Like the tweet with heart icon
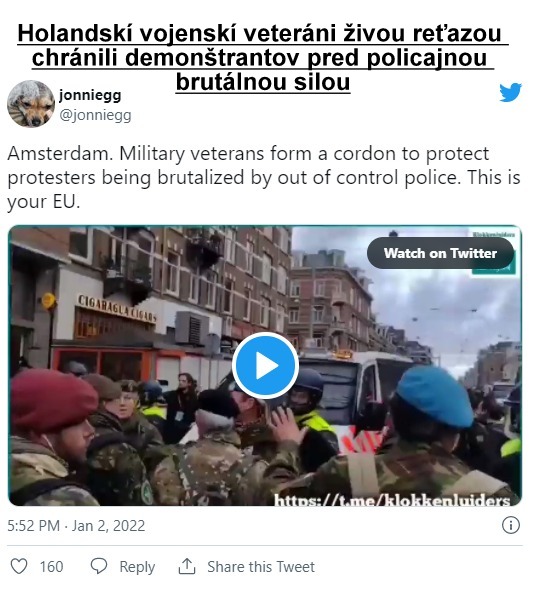Viewport: 533px width, 592px height. (18, 566)
